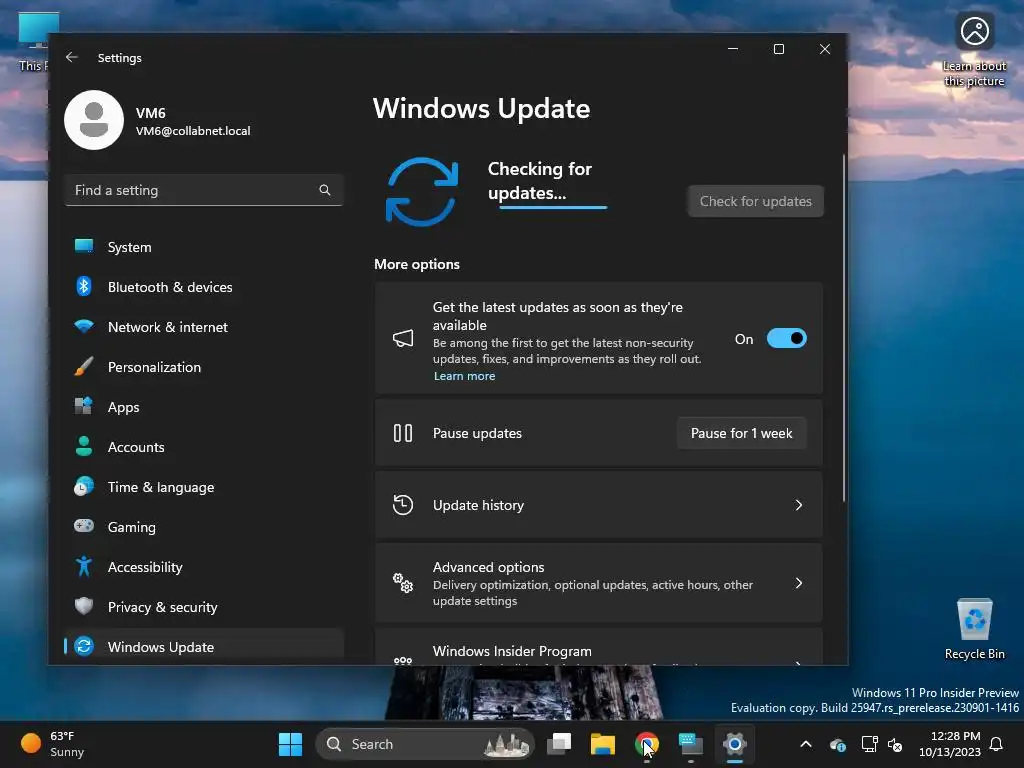Viewport: 1024px width, 768px height.
Task: Select Accounts in the sidebar
Action: (204, 447)
